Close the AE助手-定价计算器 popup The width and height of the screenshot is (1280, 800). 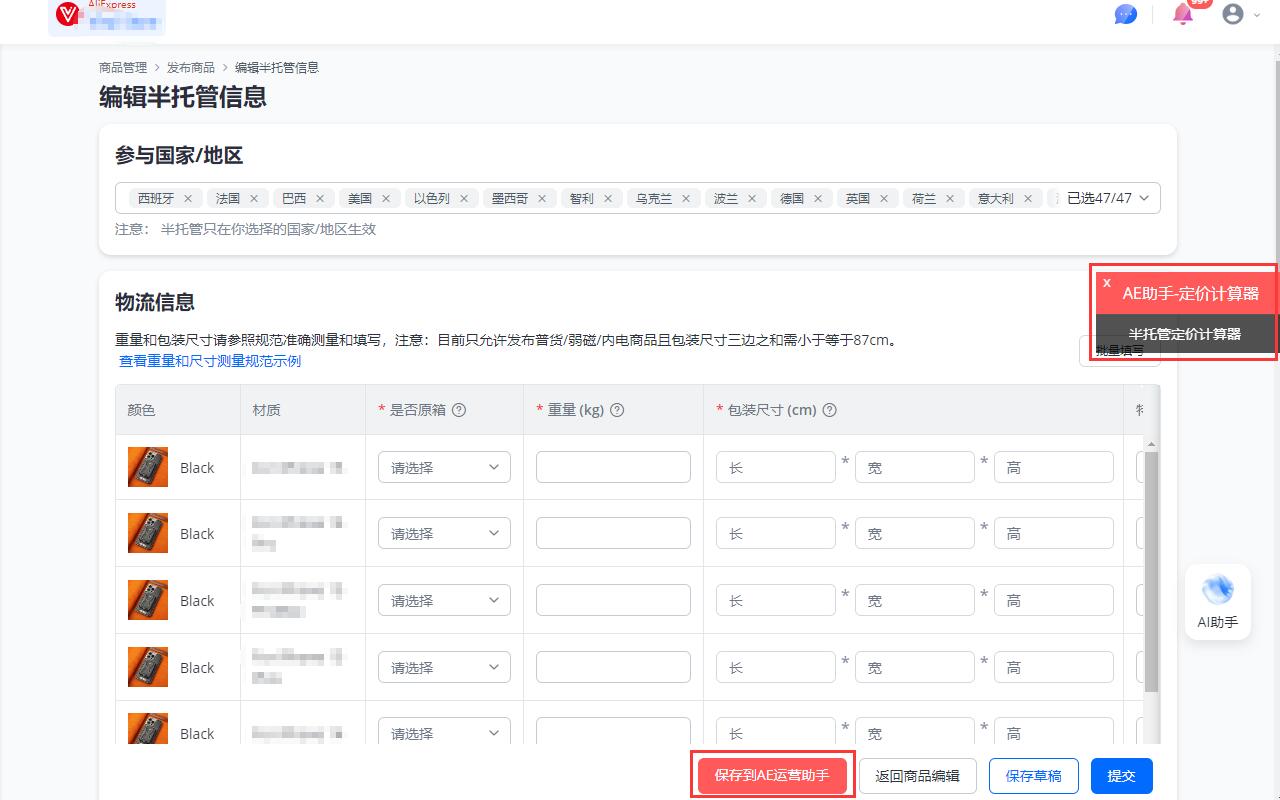point(1106,283)
